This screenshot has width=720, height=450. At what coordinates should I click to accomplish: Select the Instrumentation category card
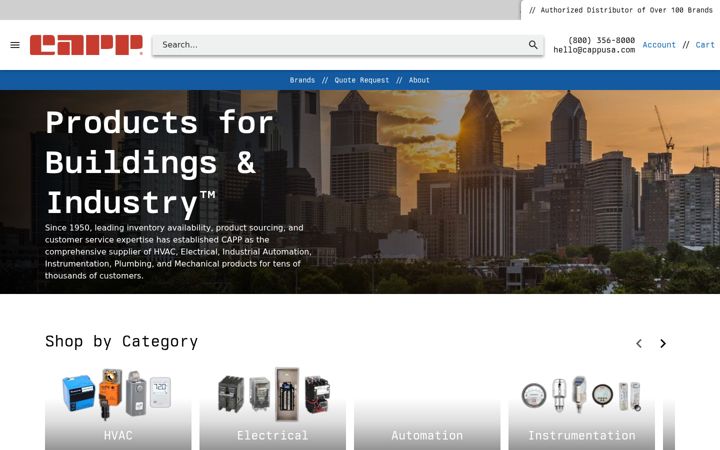click(x=581, y=409)
